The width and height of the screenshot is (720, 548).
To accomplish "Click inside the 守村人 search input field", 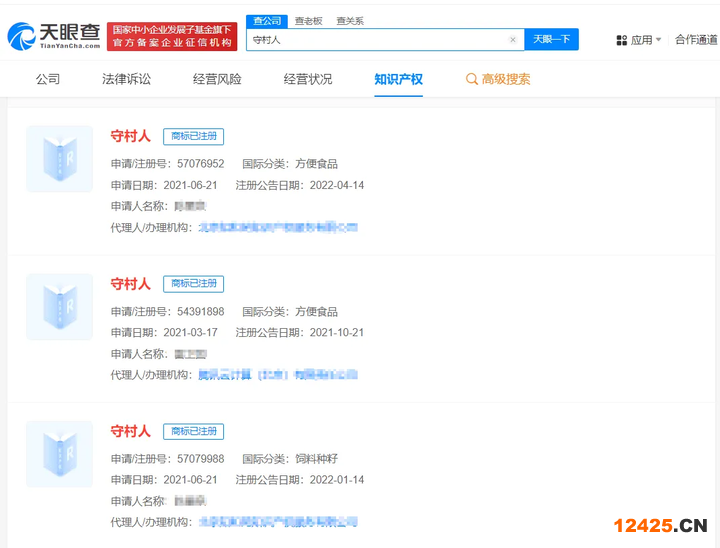I will coord(375,40).
